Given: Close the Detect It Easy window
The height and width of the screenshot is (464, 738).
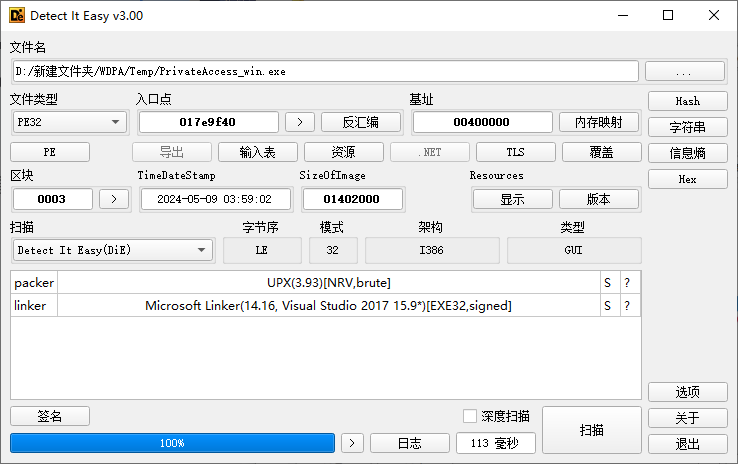Looking at the screenshot, I should coord(714,16).
